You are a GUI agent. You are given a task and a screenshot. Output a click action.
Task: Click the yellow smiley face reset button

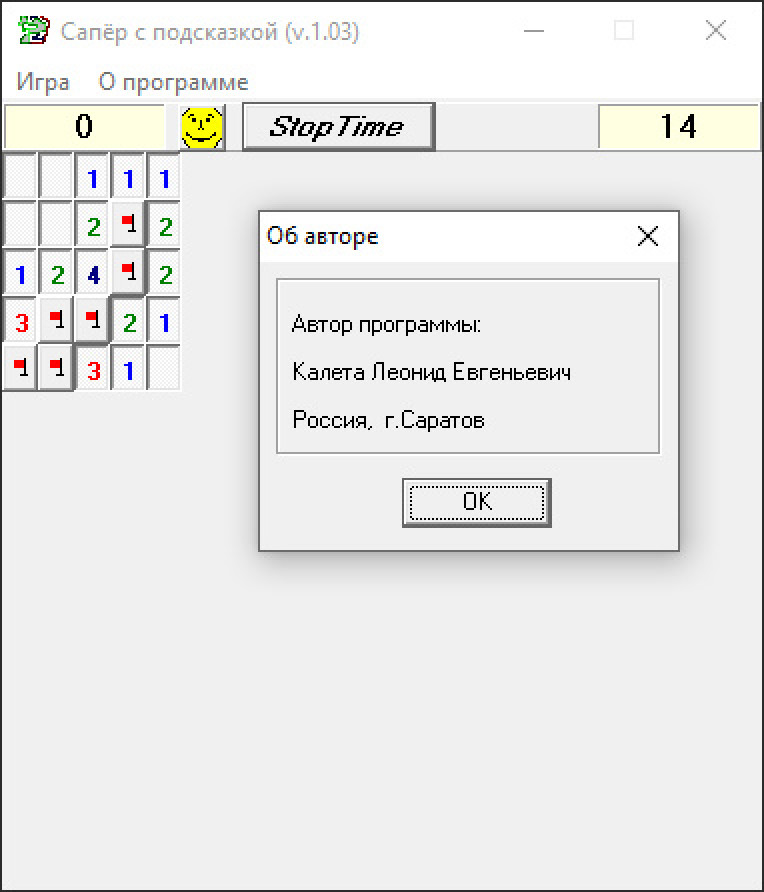tap(202, 127)
